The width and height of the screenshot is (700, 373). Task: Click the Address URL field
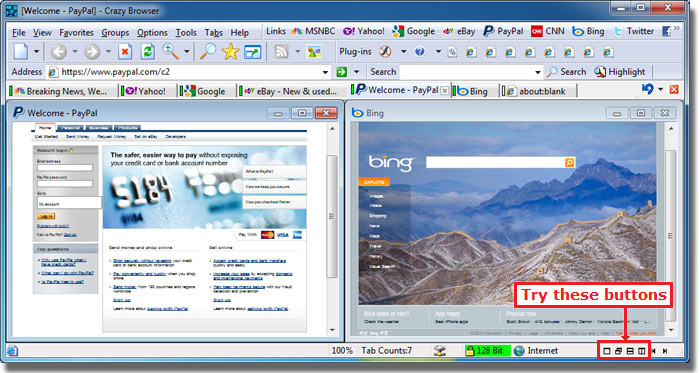point(189,72)
